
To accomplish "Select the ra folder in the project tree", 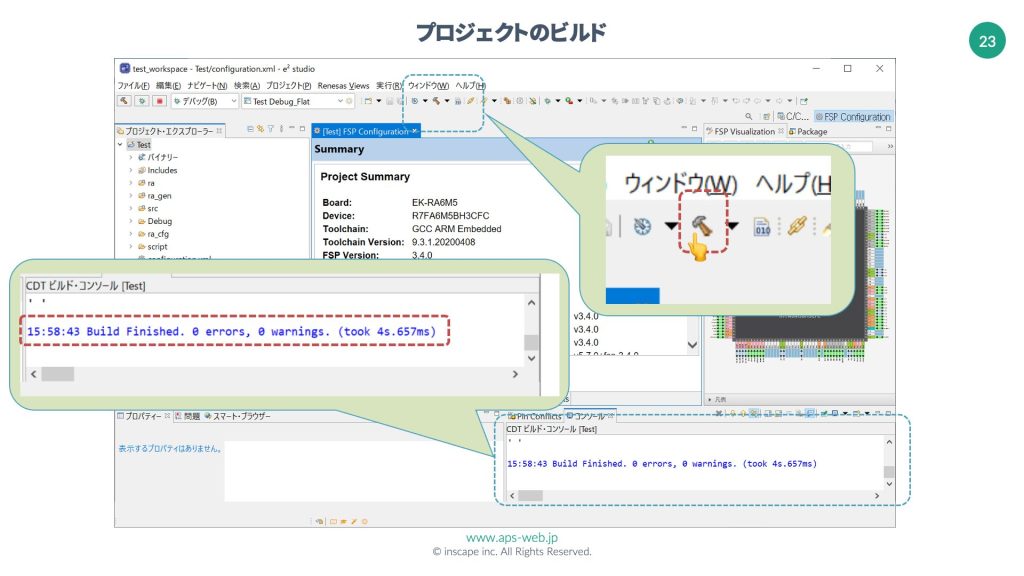I will [x=146, y=183].
